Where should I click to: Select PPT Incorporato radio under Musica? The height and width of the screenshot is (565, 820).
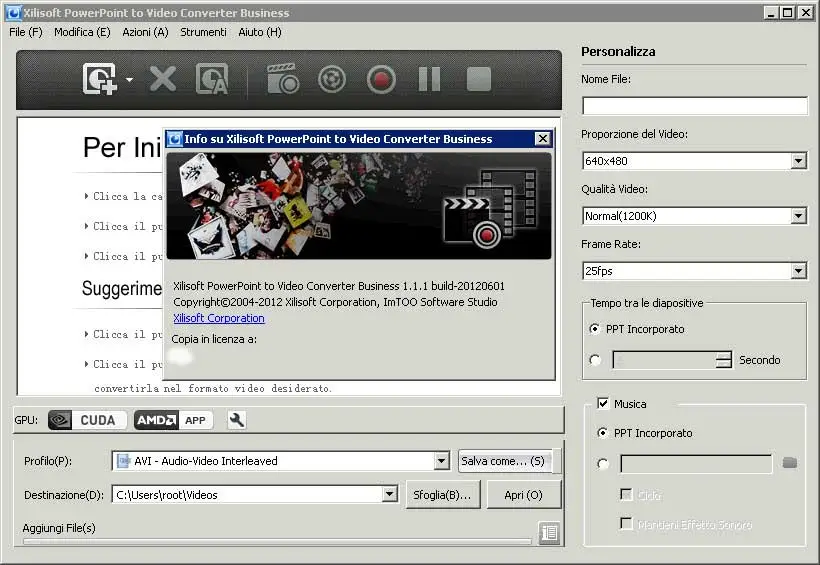pyautogui.click(x=603, y=433)
